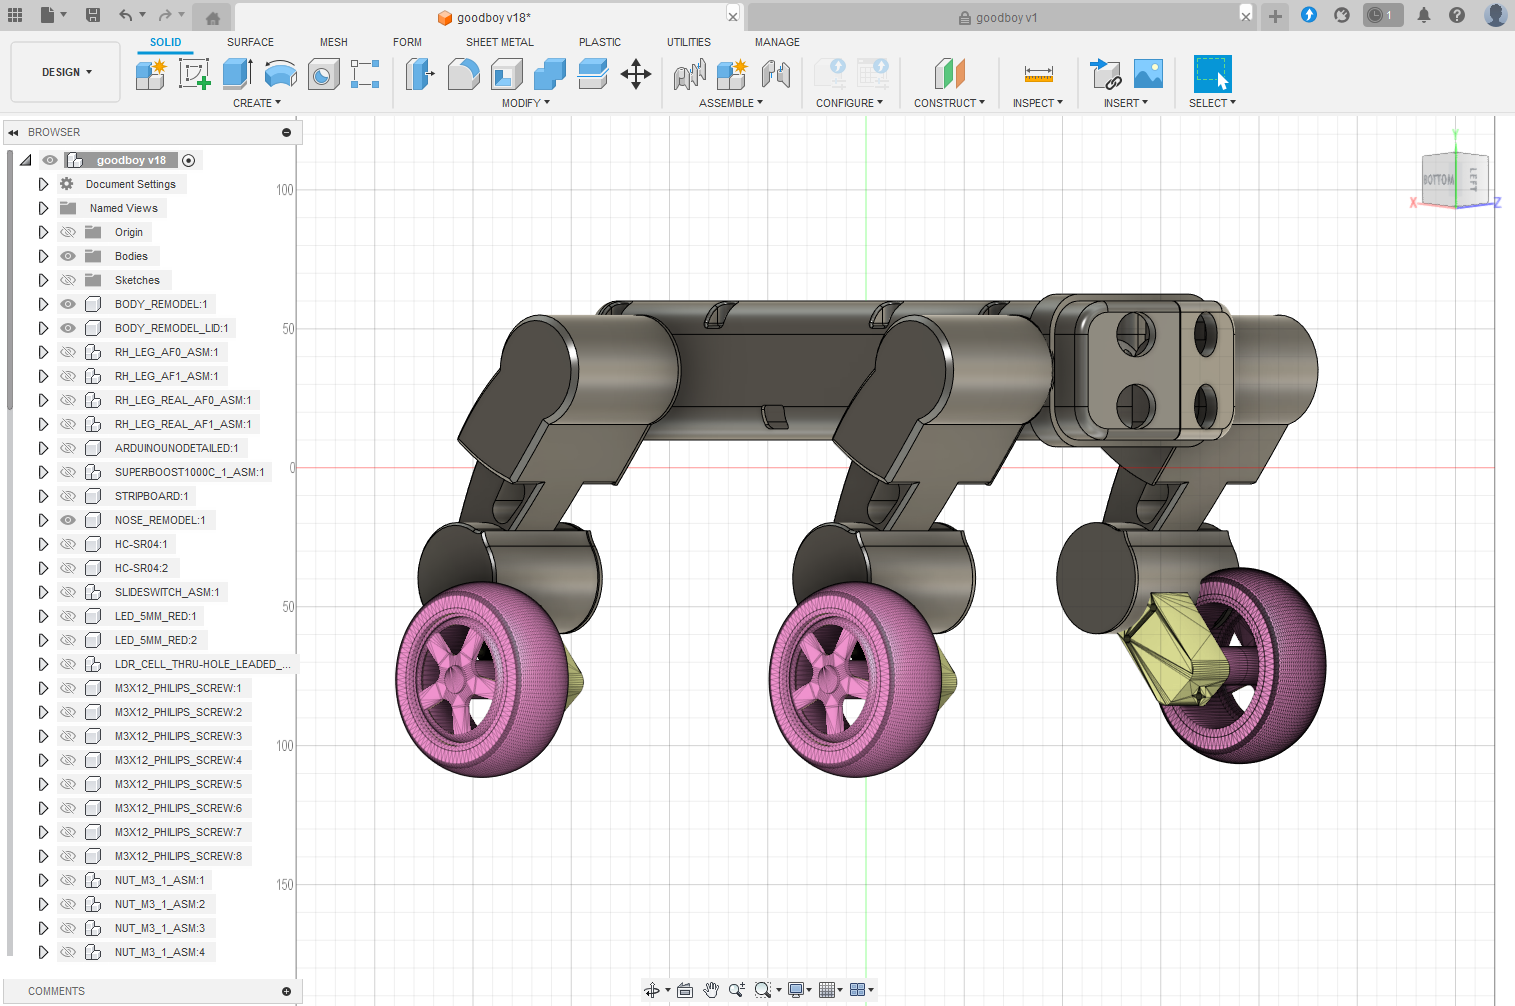Open the DESIGN workspace dropdown
This screenshot has height=1006, width=1515.
66,72
